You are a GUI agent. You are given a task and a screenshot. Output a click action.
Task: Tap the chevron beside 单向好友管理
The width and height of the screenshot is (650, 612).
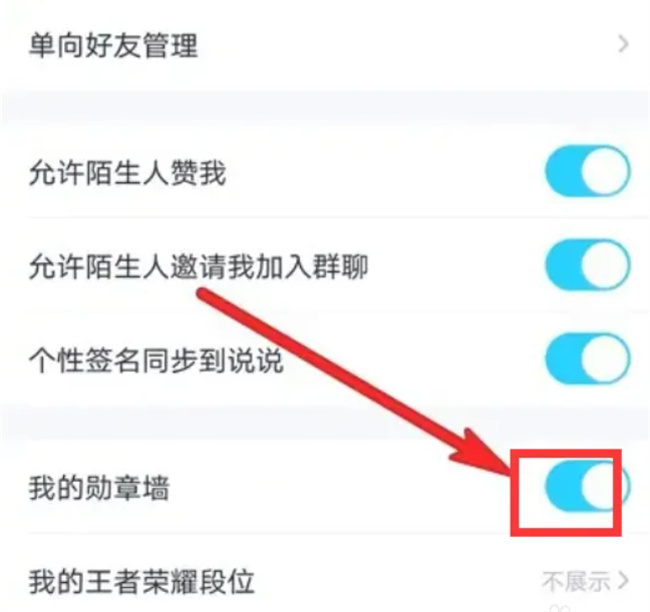[623, 44]
